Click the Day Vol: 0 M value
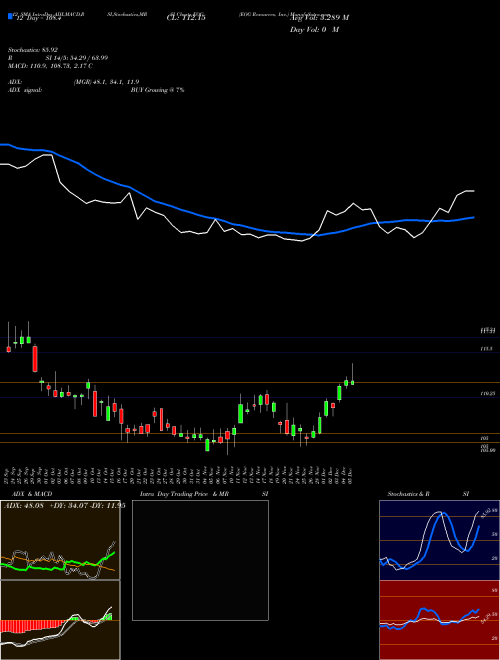 pyautogui.click(x=314, y=29)
